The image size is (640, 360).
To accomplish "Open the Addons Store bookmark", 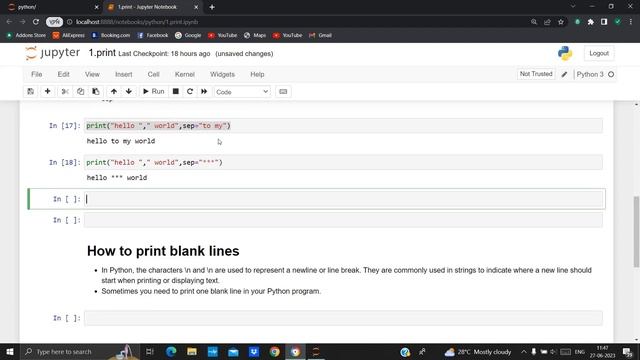I will 26,36.
